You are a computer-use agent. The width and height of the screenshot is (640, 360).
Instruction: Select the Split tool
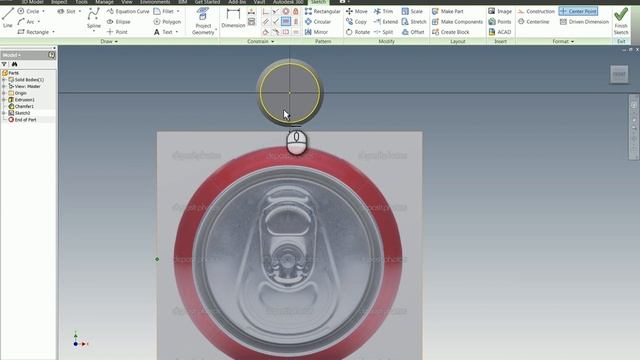click(x=383, y=32)
